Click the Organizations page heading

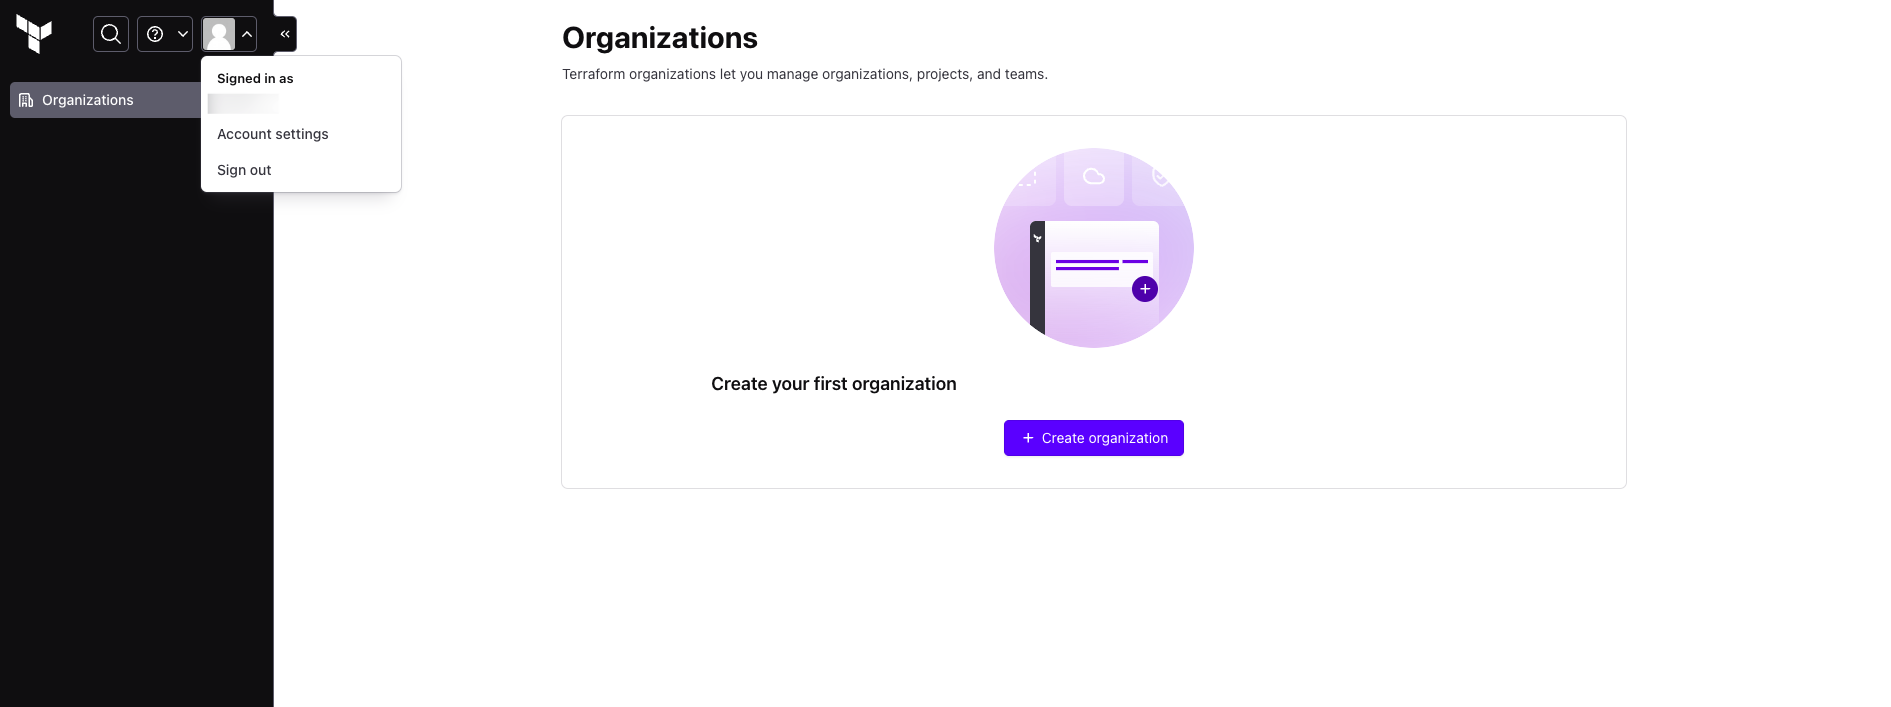pyautogui.click(x=660, y=38)
